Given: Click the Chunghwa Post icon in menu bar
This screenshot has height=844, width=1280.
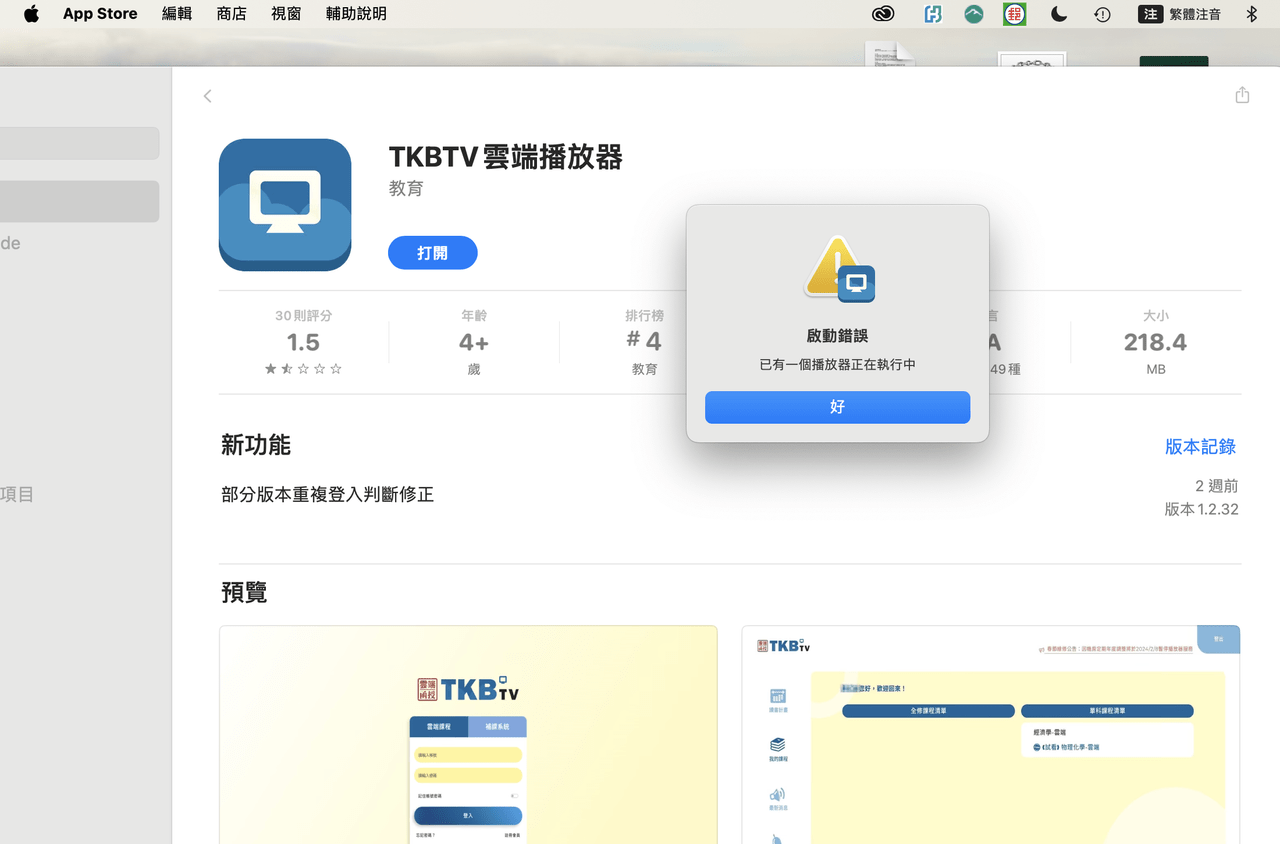Looking at the screenshot, I should coord(1014,14).
